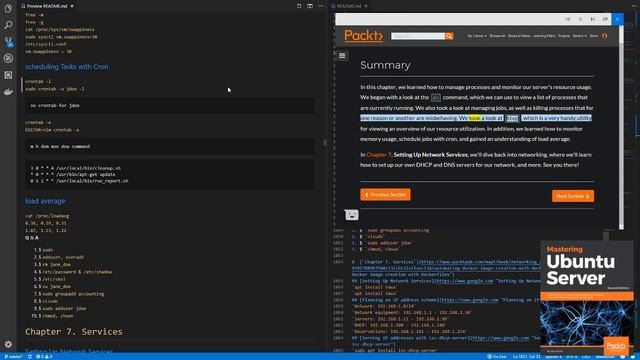
Task: Go to Next Section
Action: tap(573, 196)
